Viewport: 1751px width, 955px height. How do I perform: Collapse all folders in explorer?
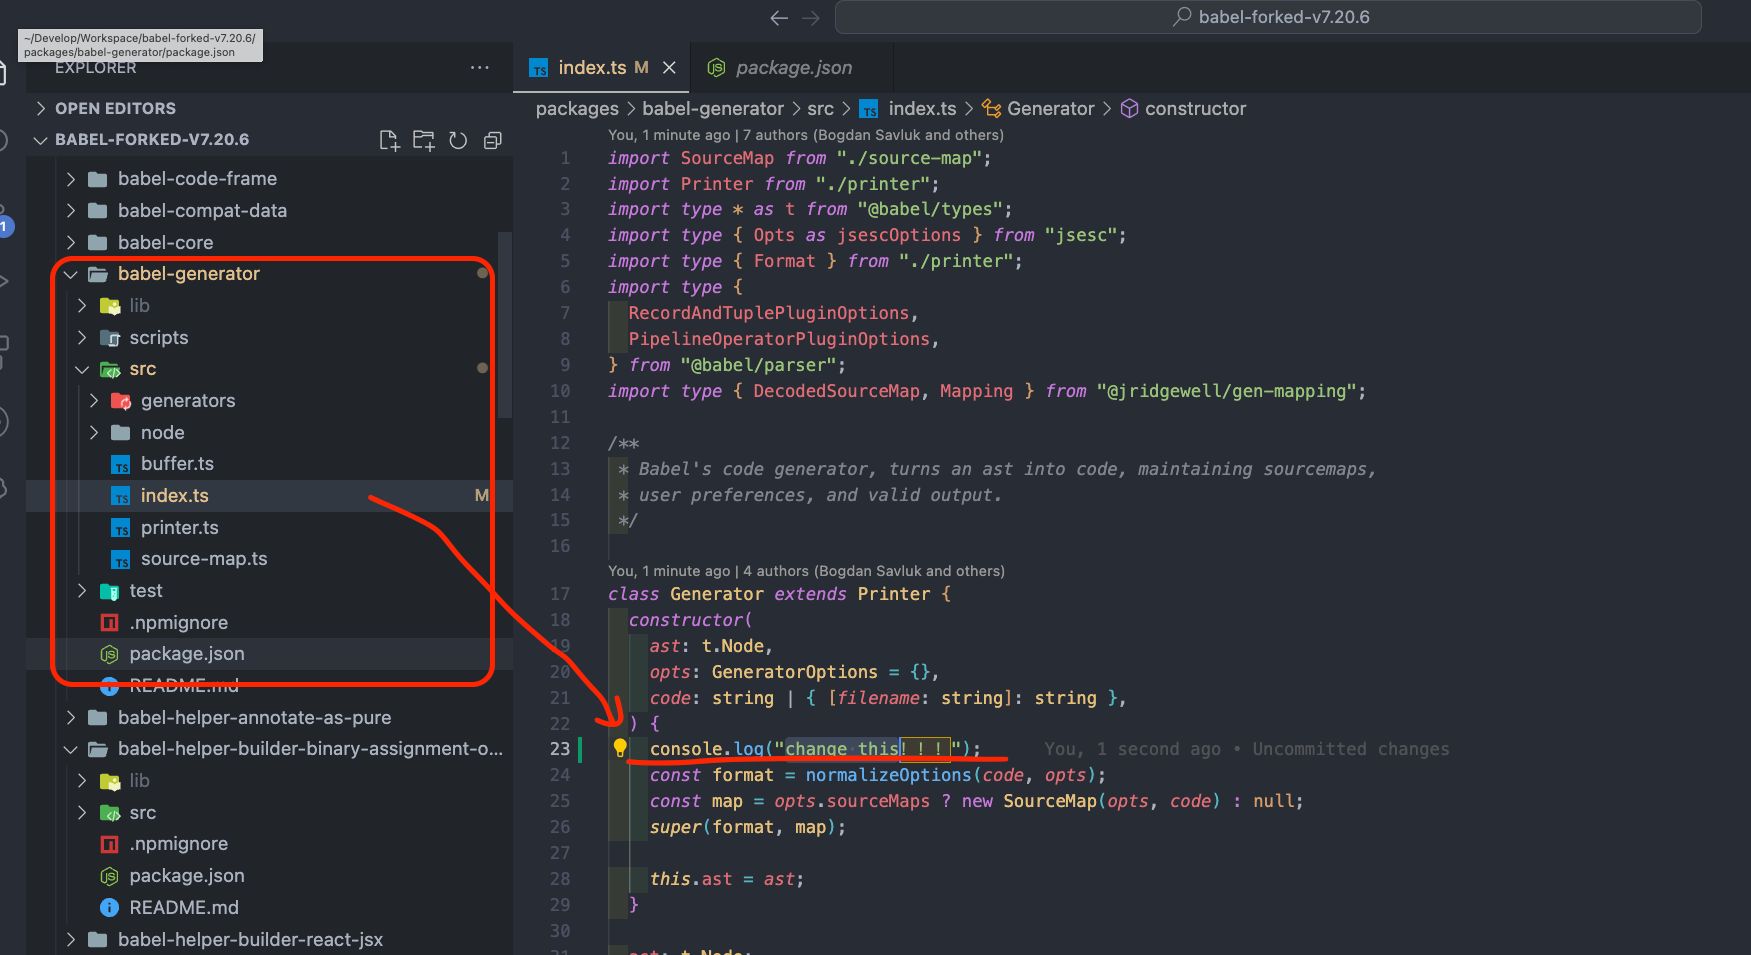(492, 140)
